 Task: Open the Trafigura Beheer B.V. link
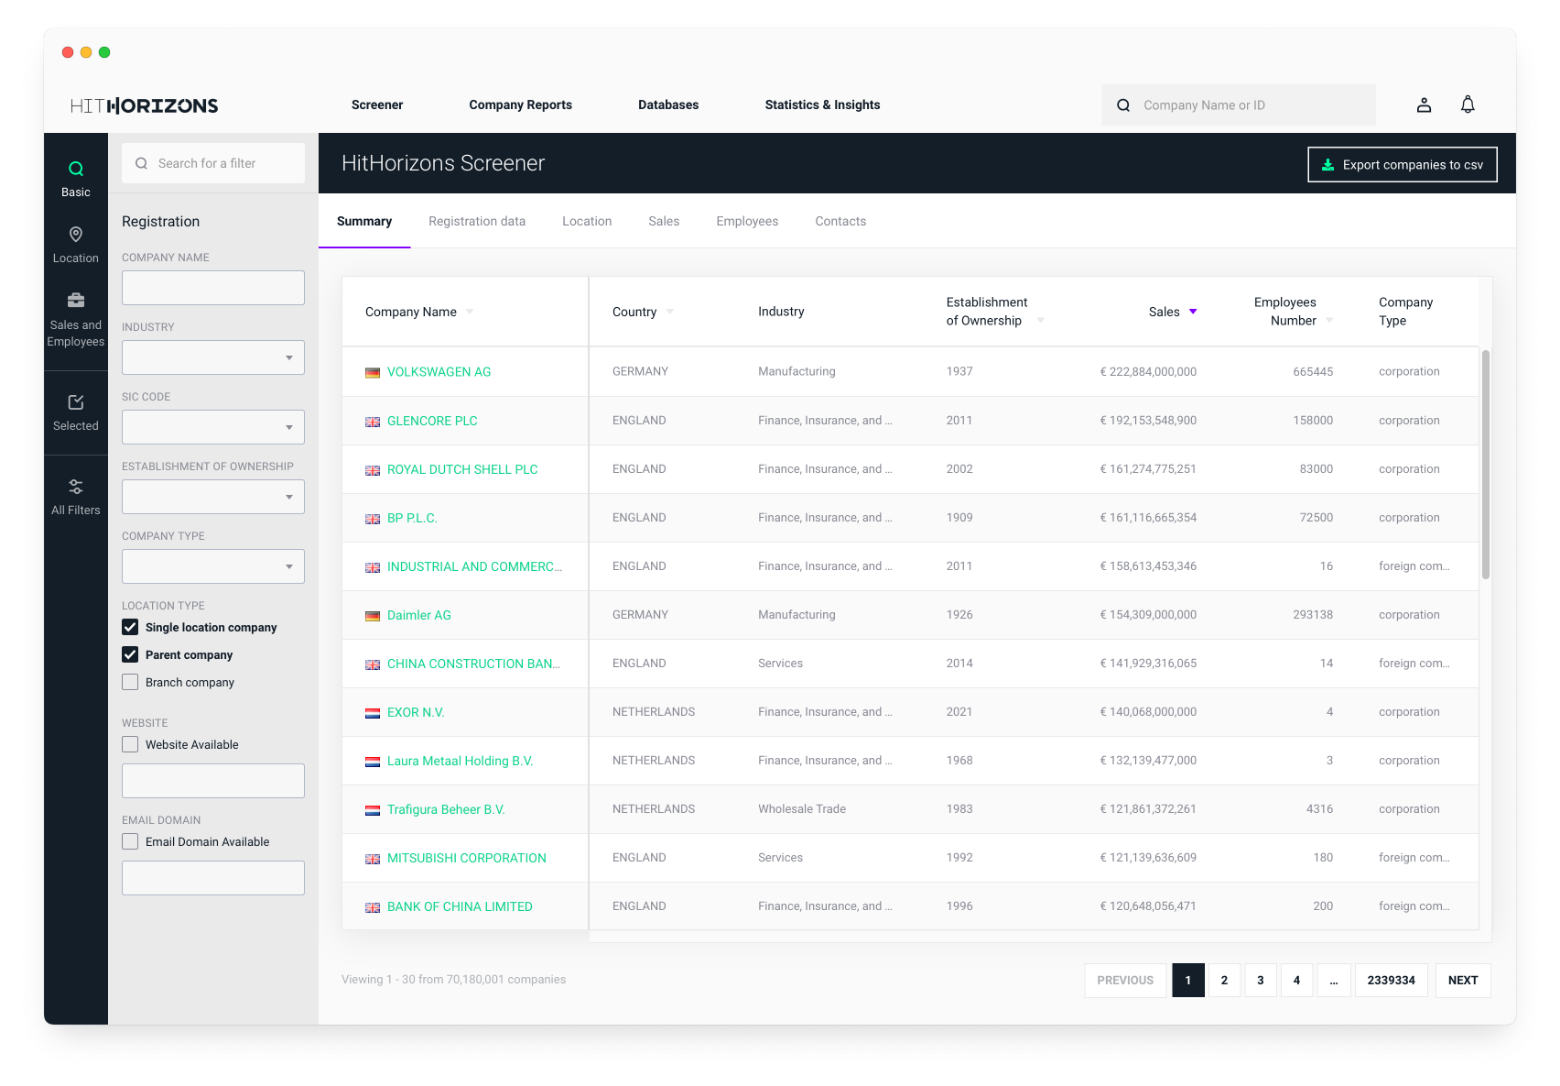[x=446, y=810]
